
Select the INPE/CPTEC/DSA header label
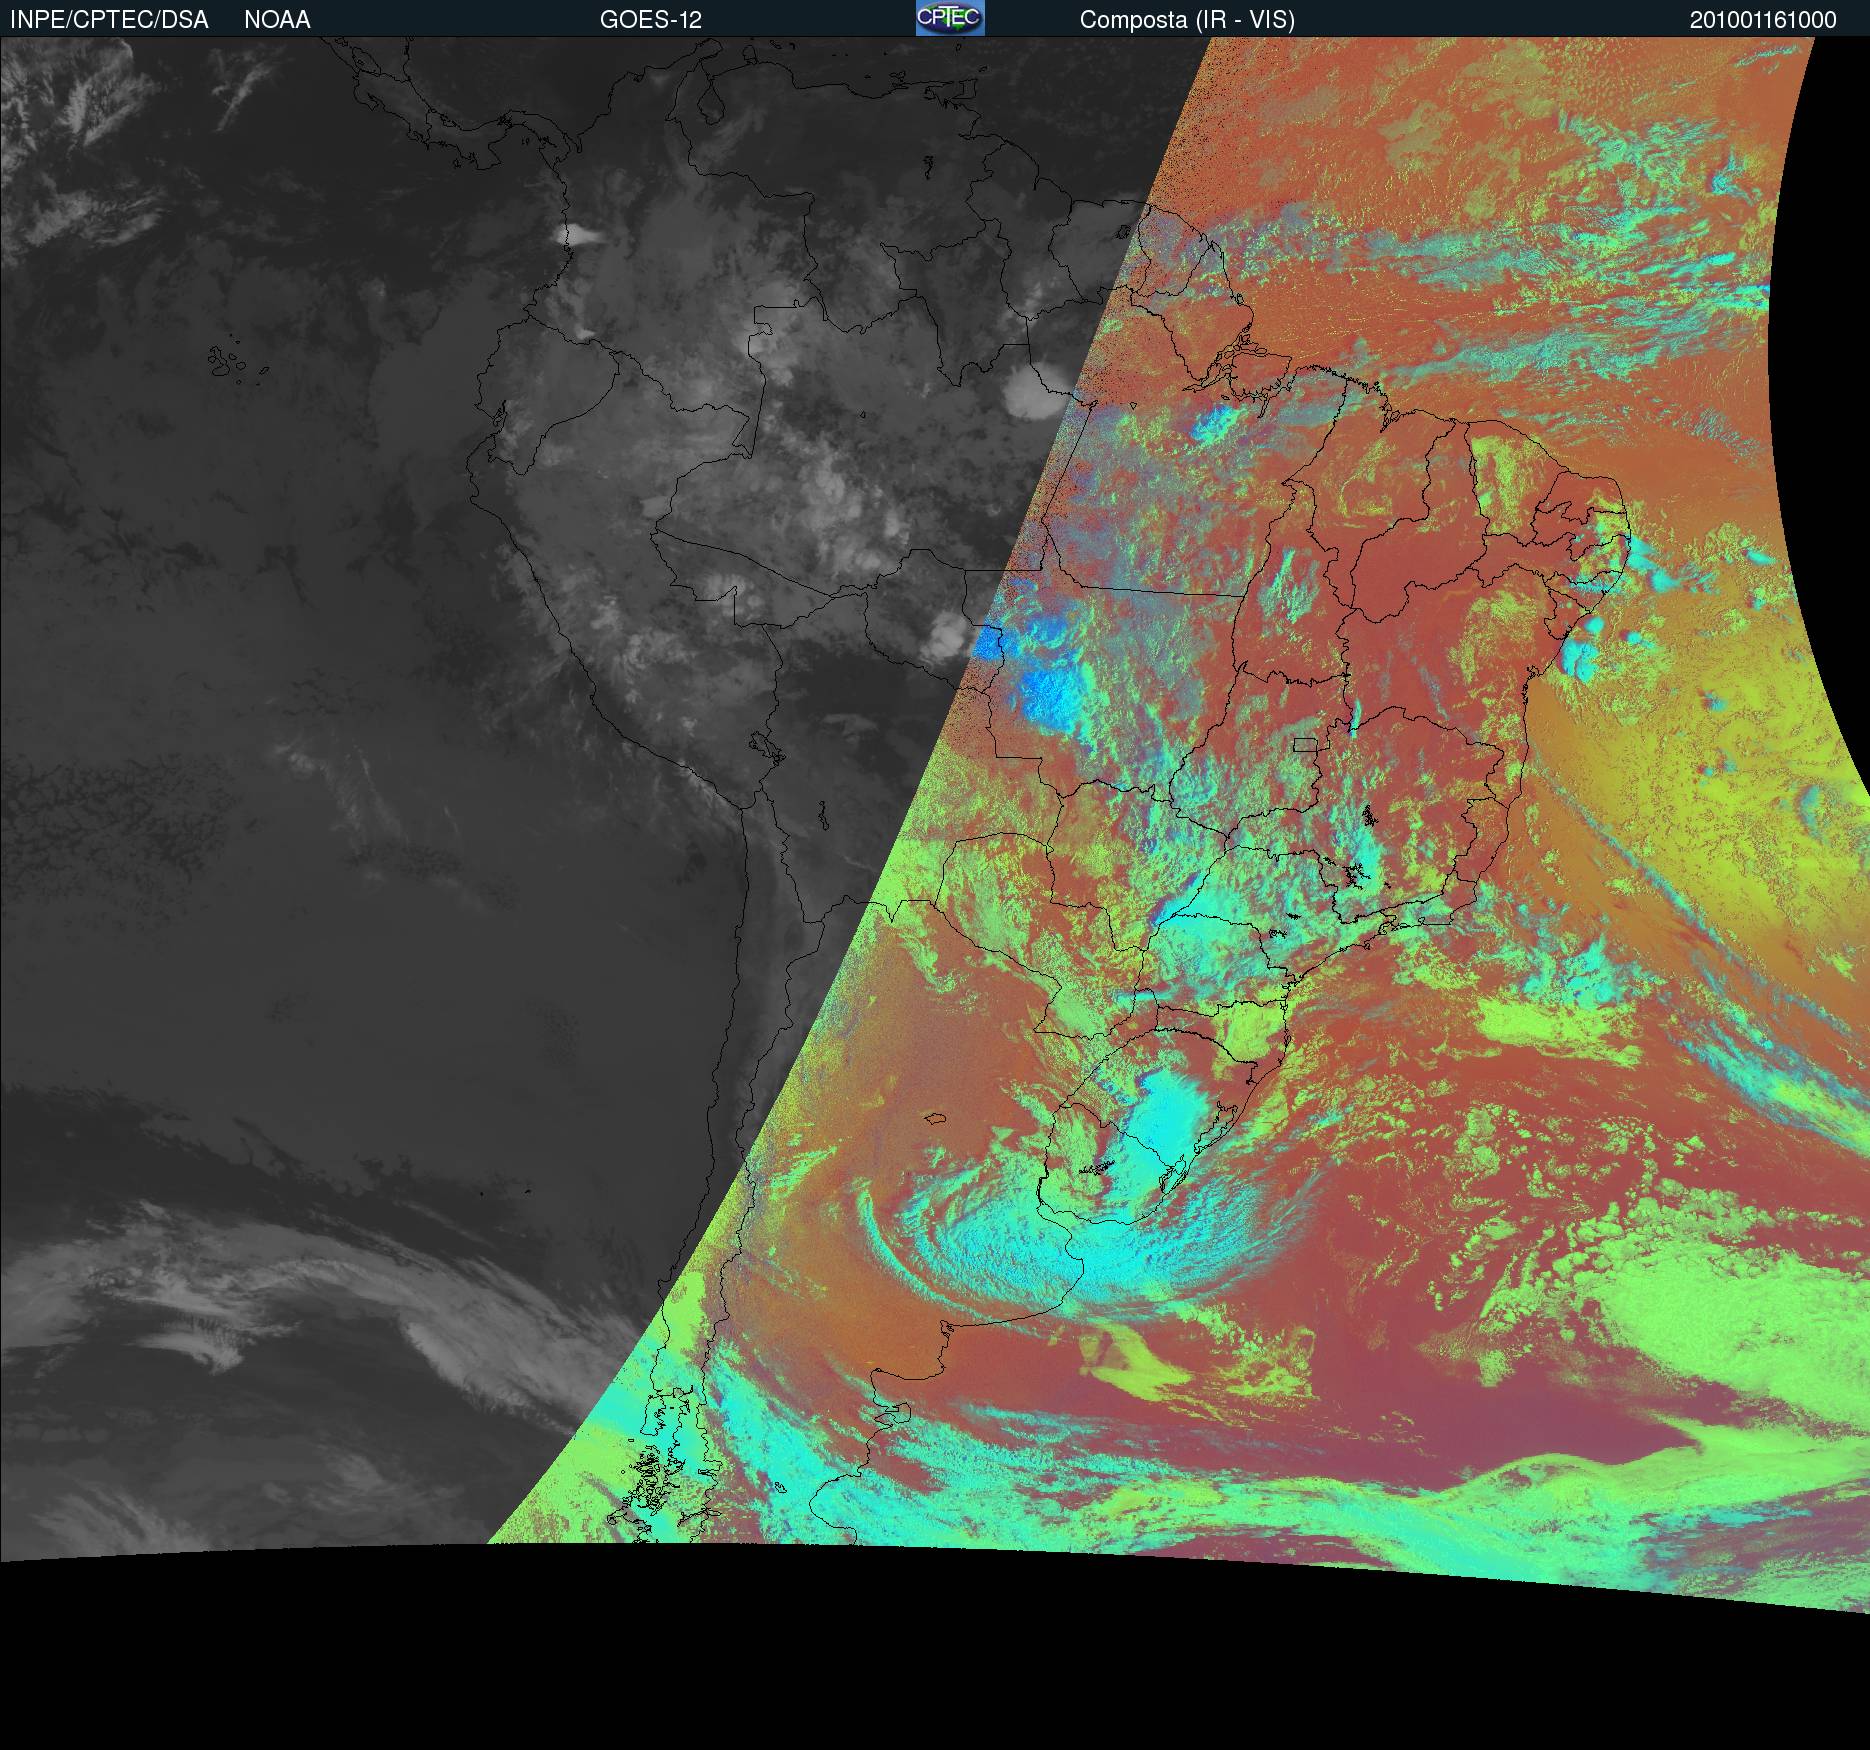point(109,20)
